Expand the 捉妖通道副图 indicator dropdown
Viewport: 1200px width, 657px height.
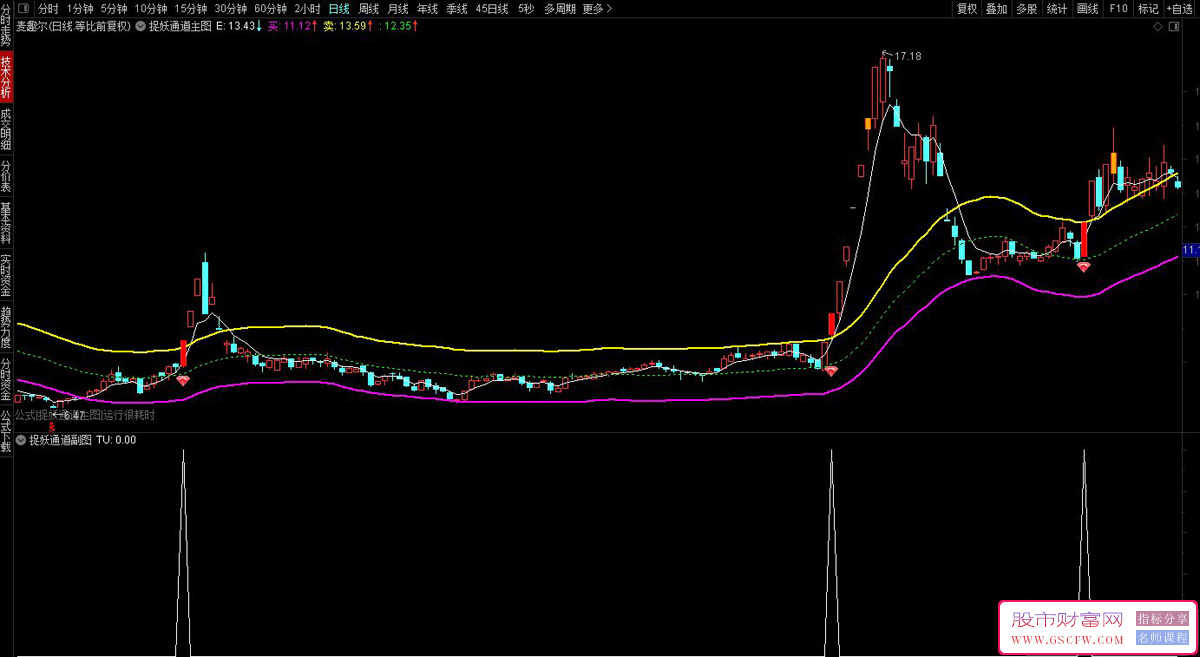[21, 440]
